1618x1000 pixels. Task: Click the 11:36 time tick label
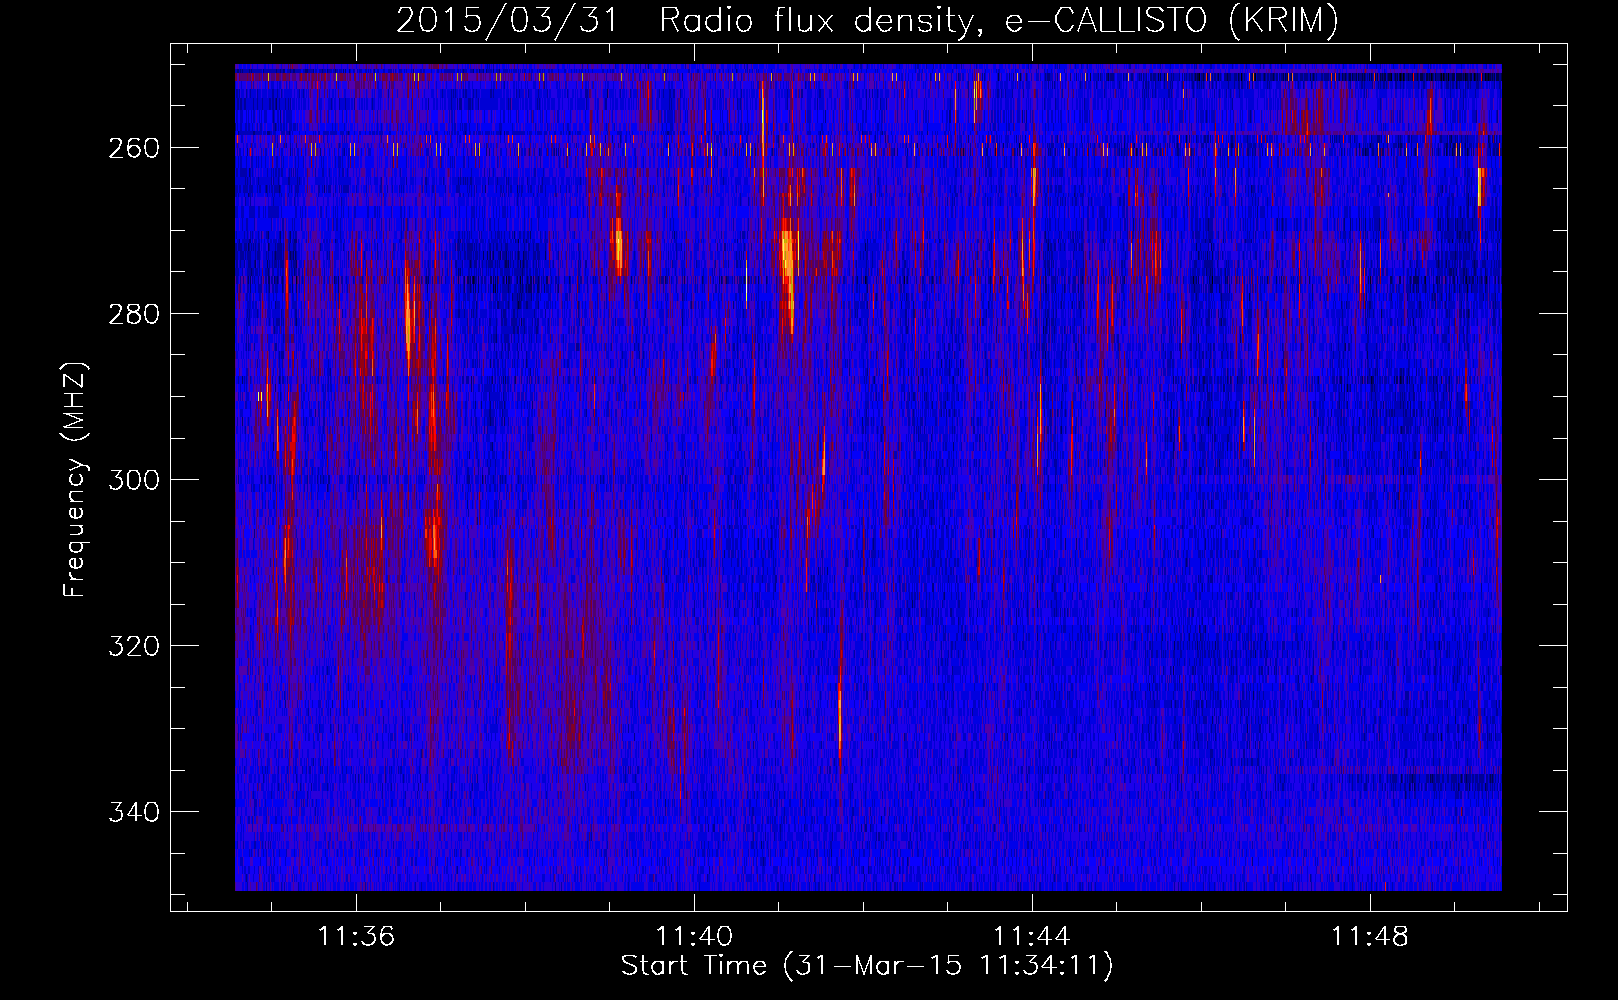click(x=356, y=936)
